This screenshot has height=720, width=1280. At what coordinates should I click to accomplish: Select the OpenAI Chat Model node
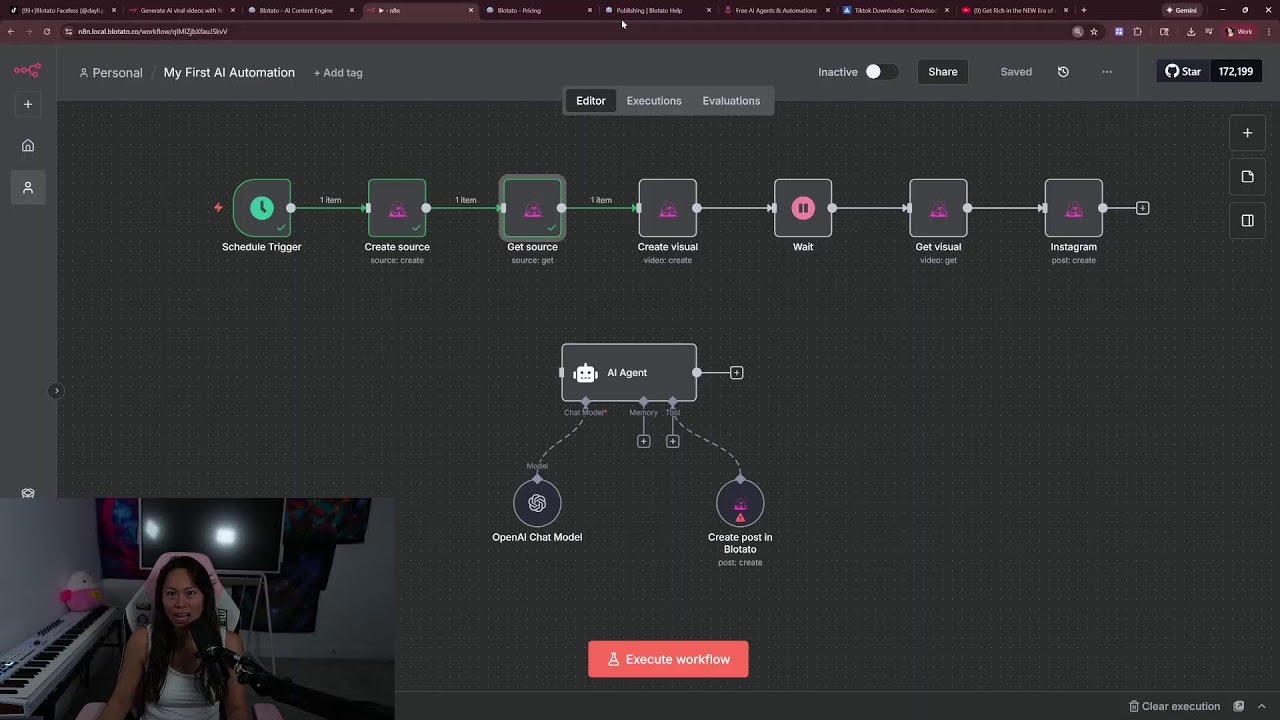[x=537, y=503]
